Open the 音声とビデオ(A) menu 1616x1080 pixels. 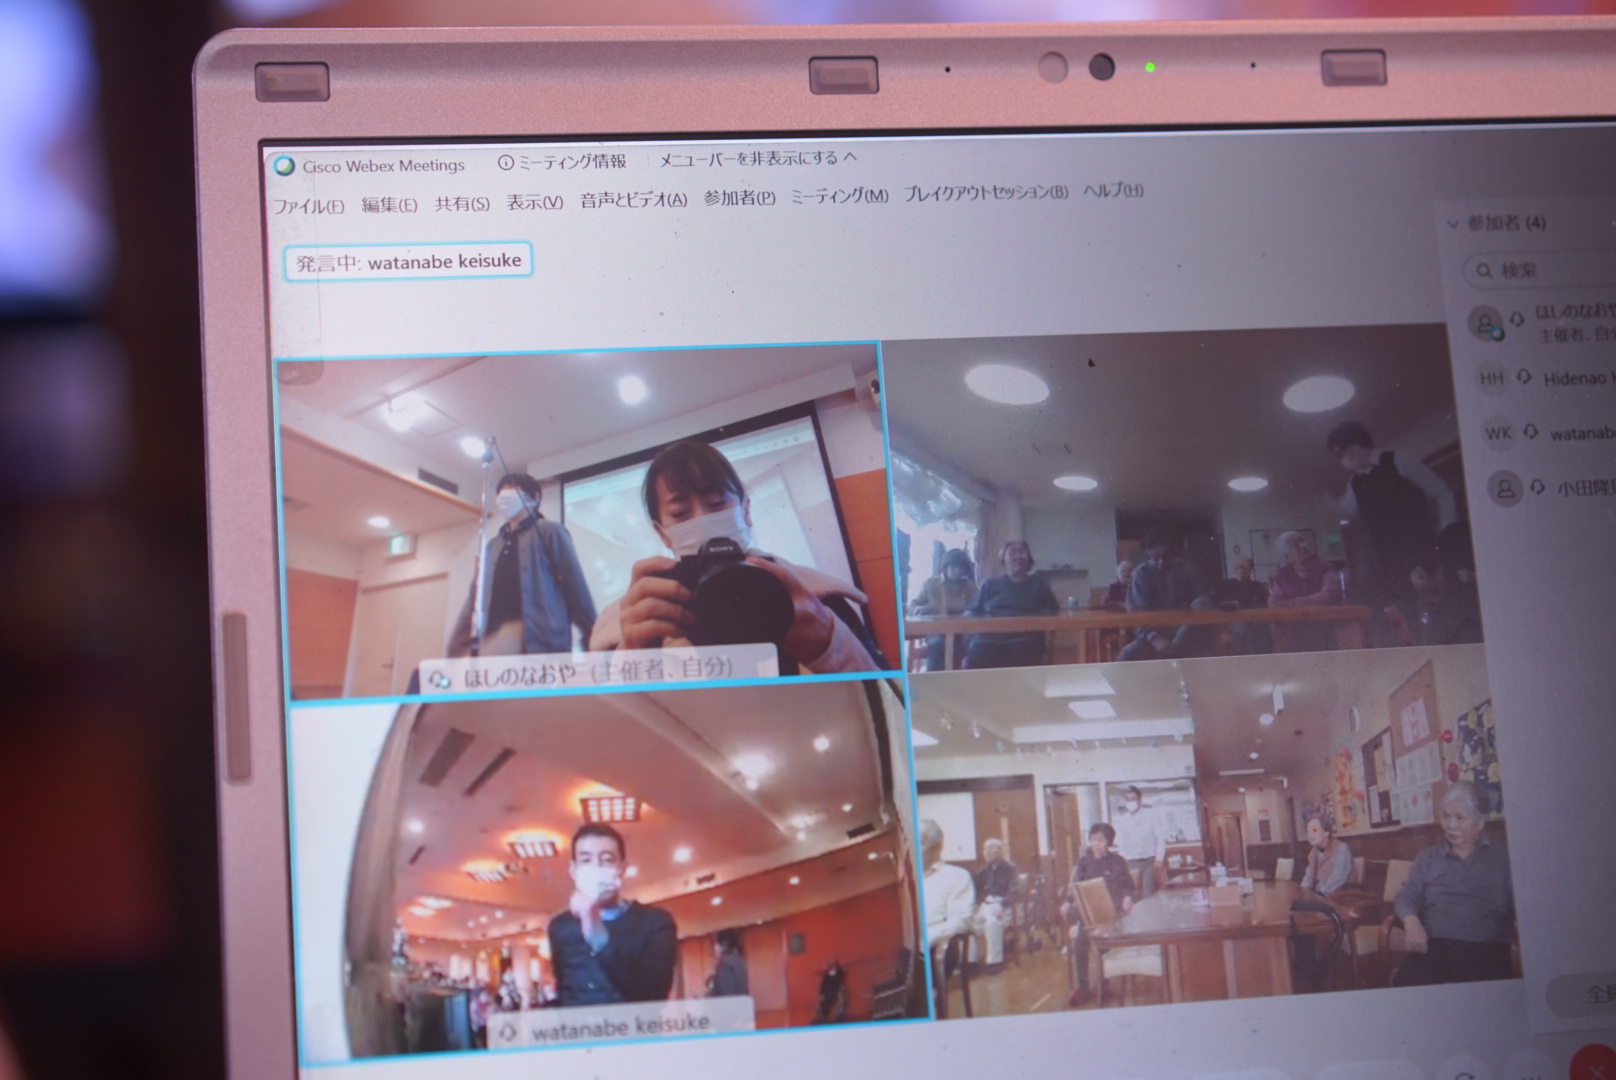click(x=633, y=200)
